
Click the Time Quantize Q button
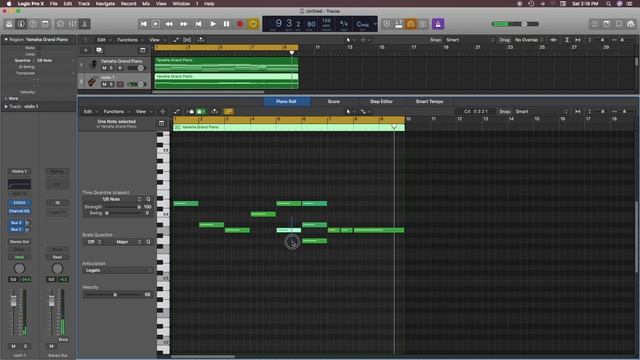coord(149,199)
